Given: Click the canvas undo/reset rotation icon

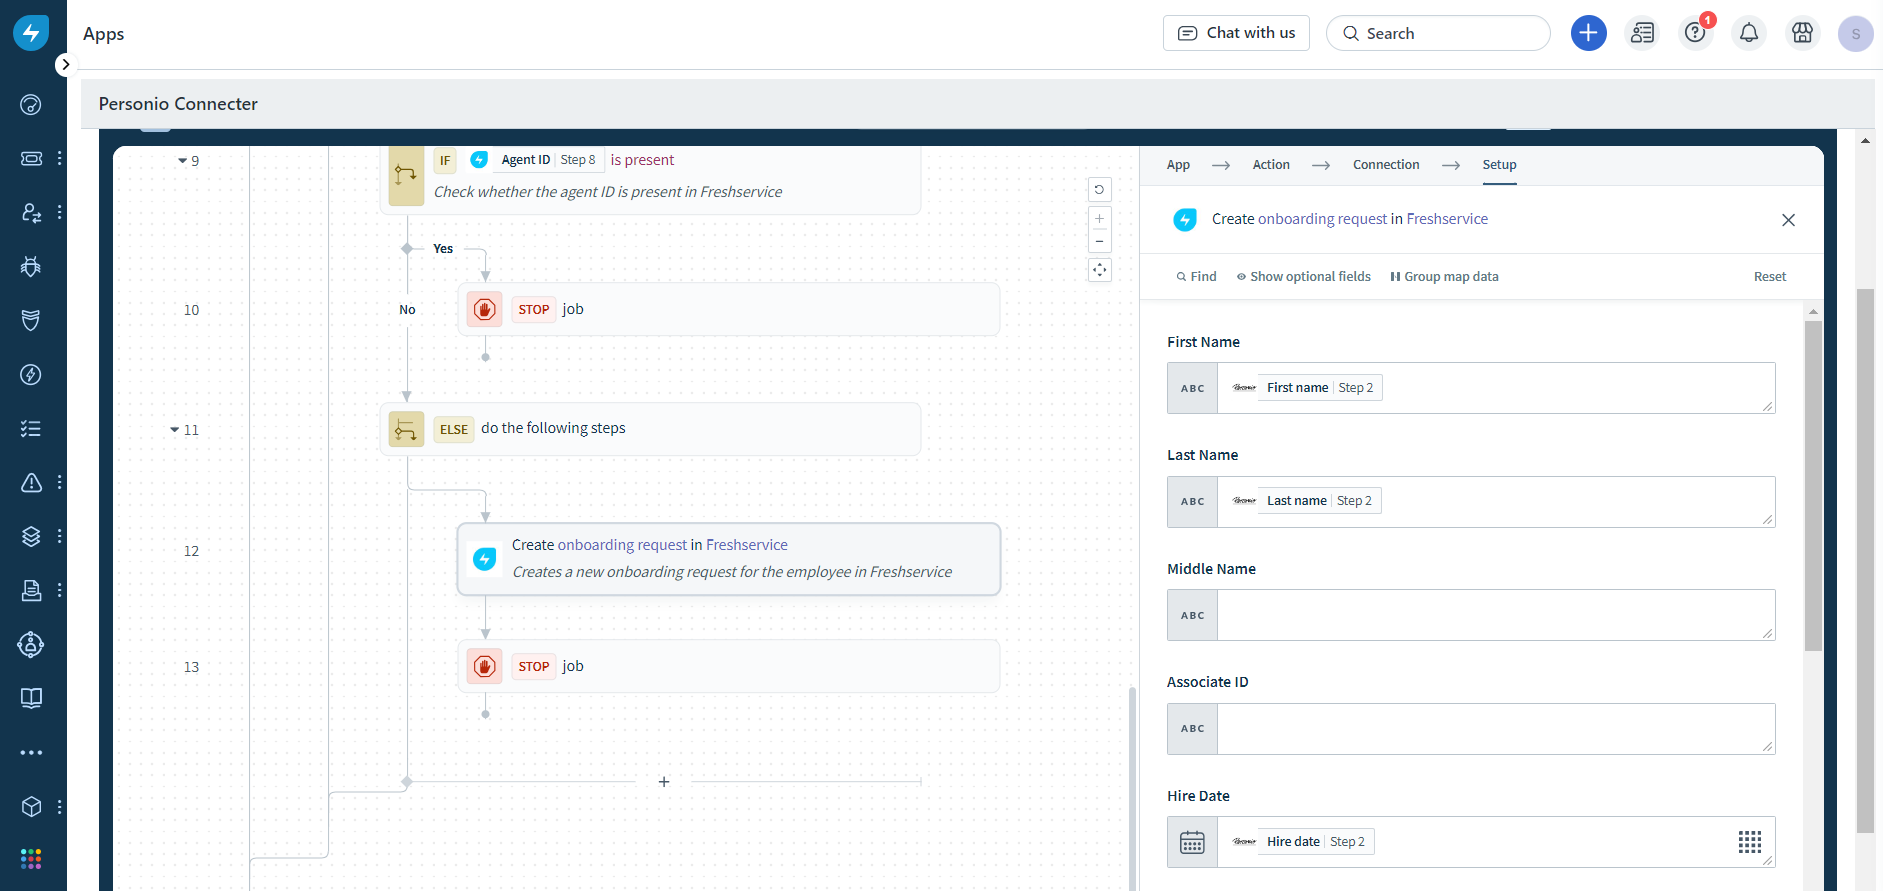Looking at the screenshot, I should coord(1099,190).
